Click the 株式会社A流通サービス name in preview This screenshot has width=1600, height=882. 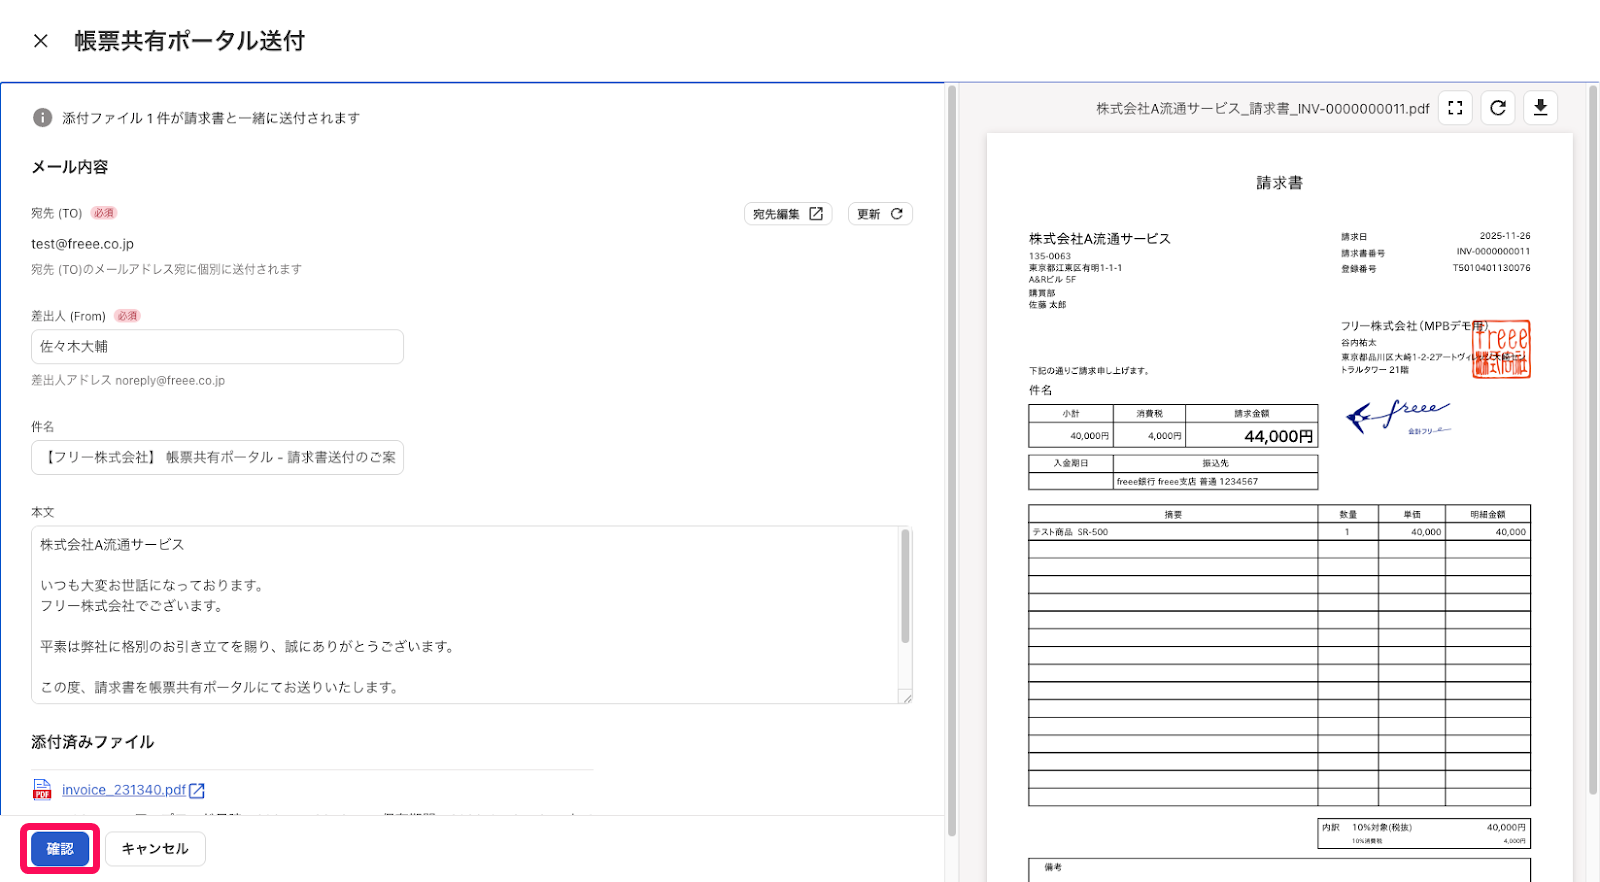point(1100,239)
